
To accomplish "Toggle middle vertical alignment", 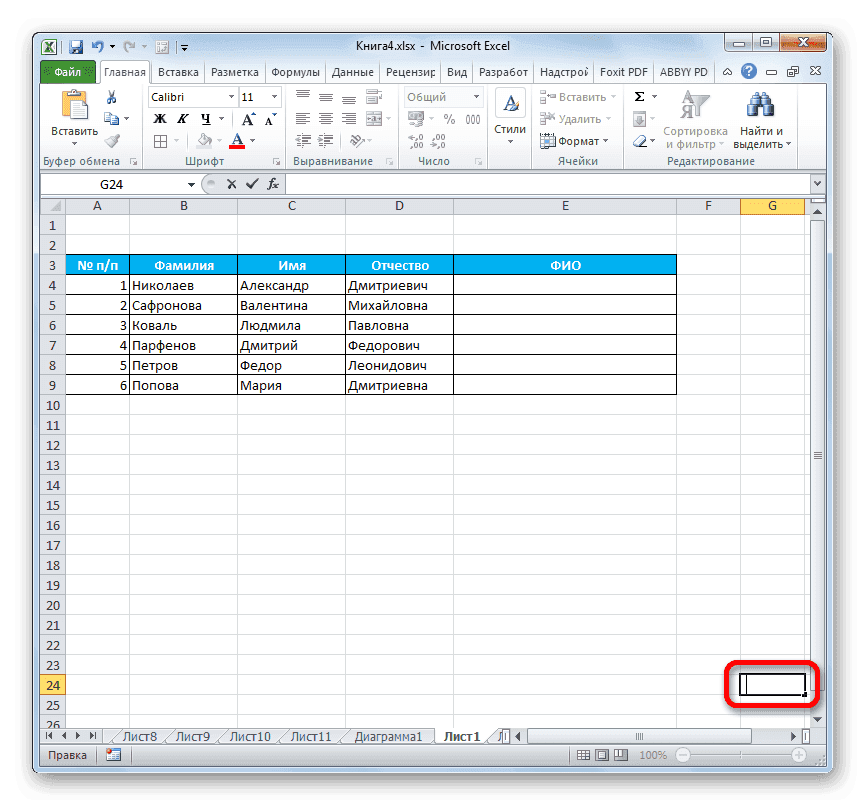I will click(325, 96).
